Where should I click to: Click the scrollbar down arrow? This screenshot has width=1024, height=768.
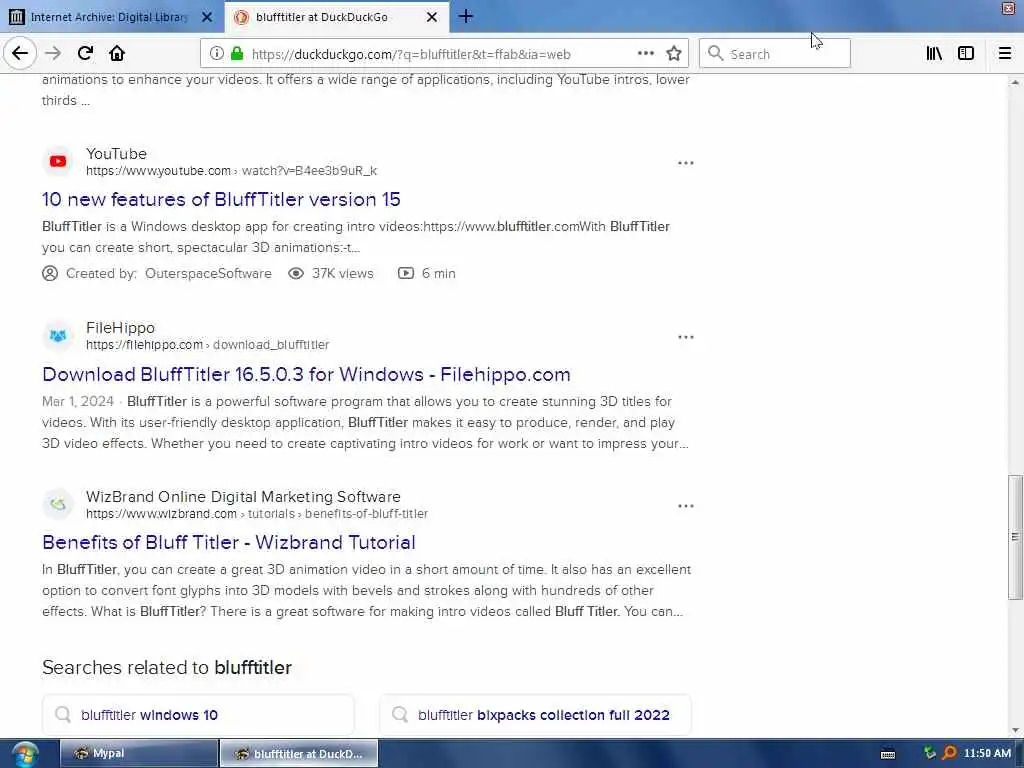[x=1014, y=729]
